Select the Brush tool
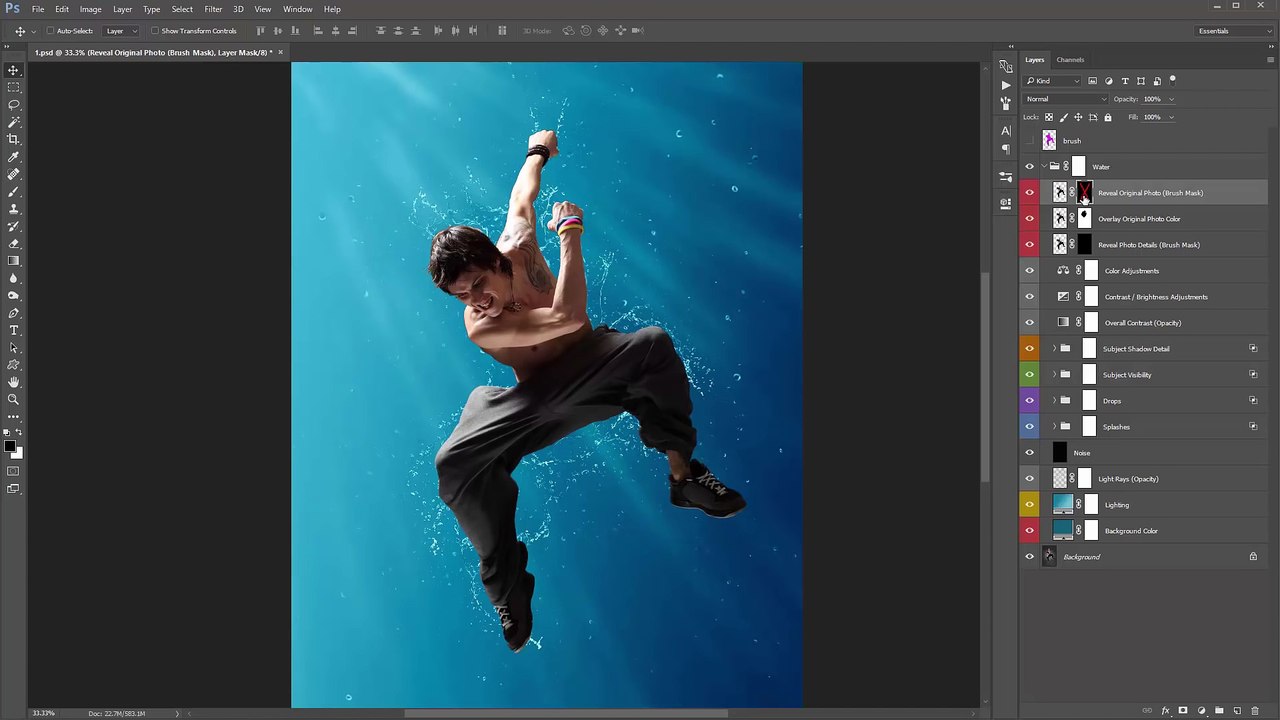This screenshot has width=1280, height=720. 14,191
